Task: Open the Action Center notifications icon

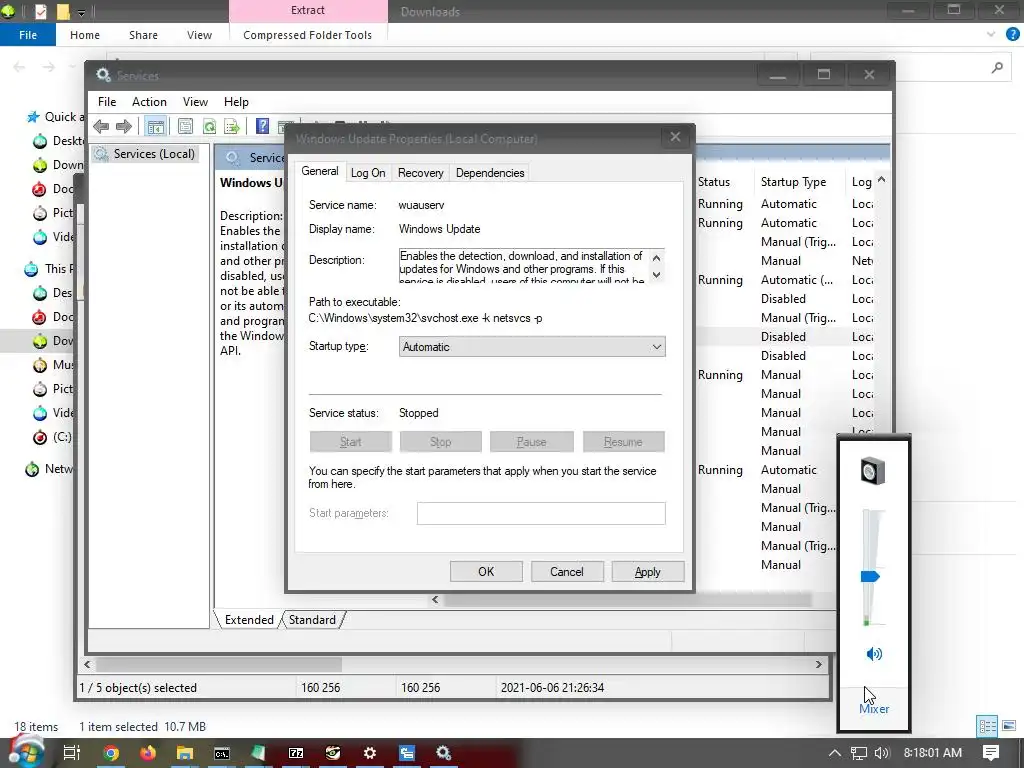Action: 991,753
